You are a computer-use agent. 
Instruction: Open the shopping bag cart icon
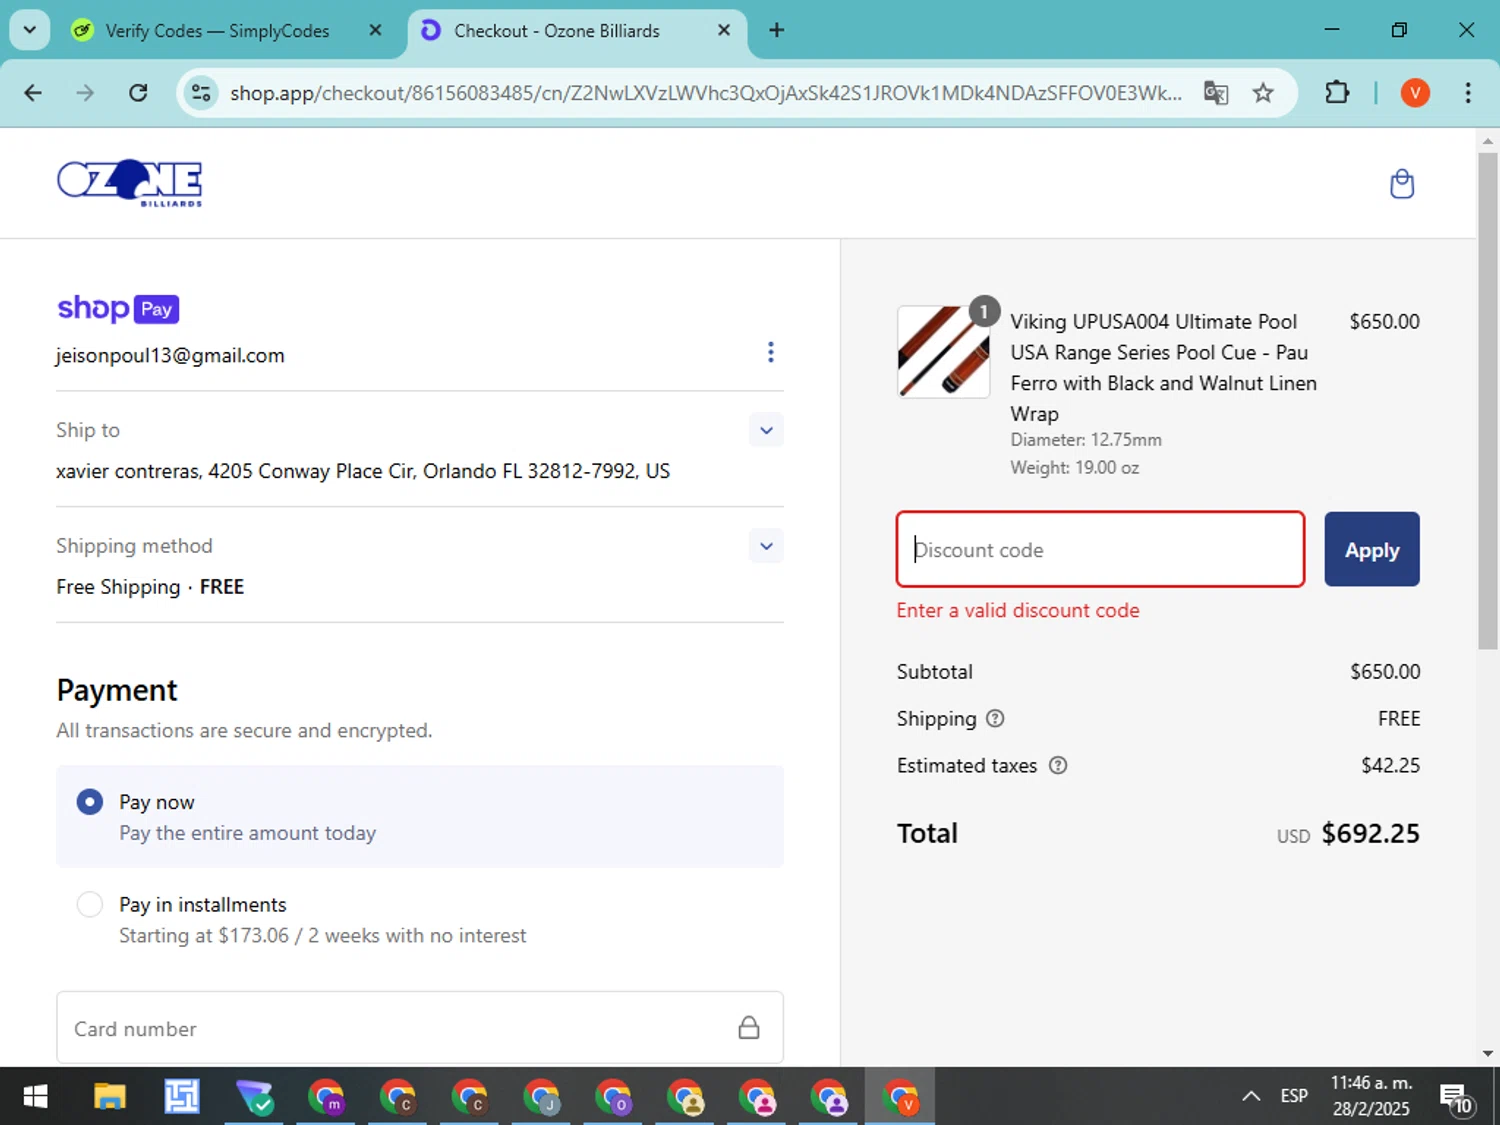1402,184
